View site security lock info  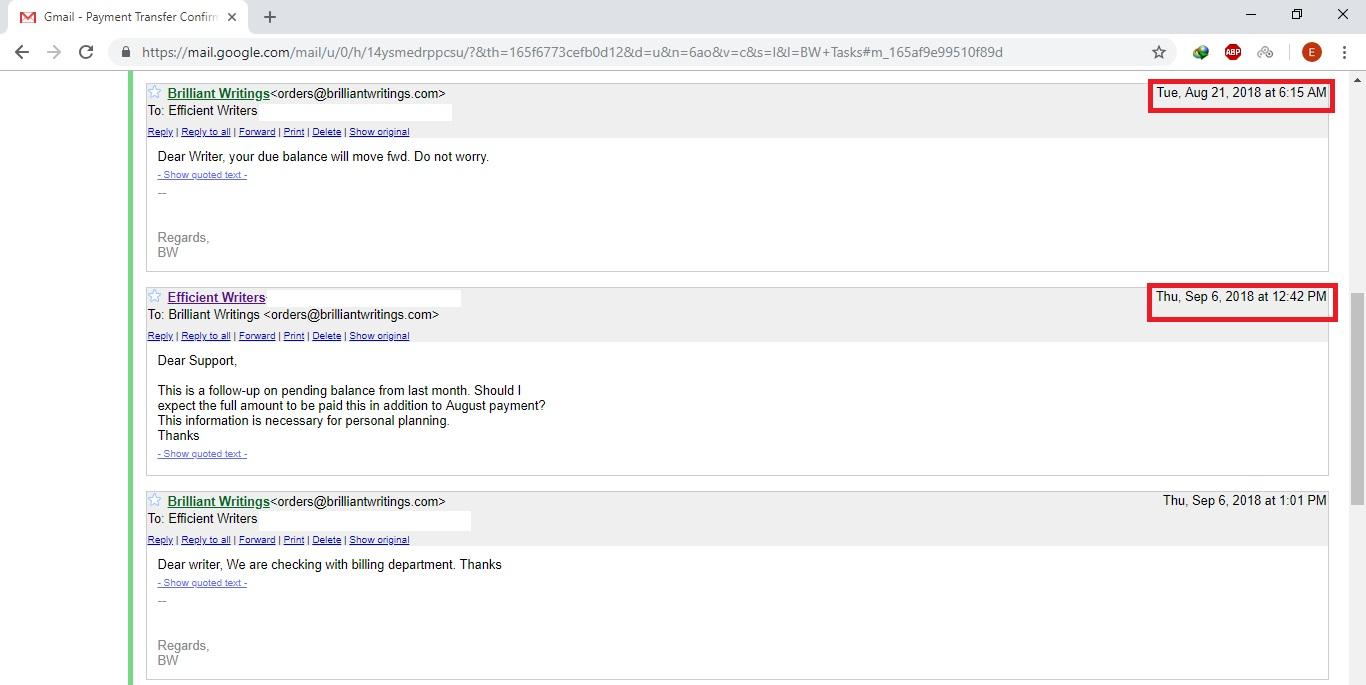point(125,52)
